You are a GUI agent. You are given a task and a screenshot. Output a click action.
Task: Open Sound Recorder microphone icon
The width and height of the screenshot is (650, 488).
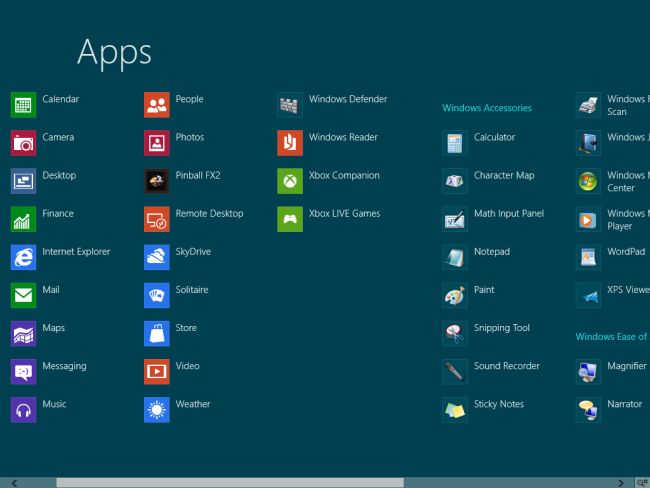(x=455, y=372)
